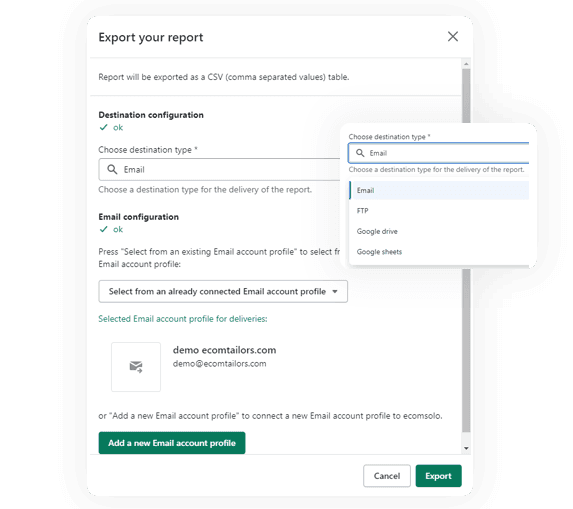
Task: Click the caret arrow on the profile dropdown
Action: click(335, 292)
